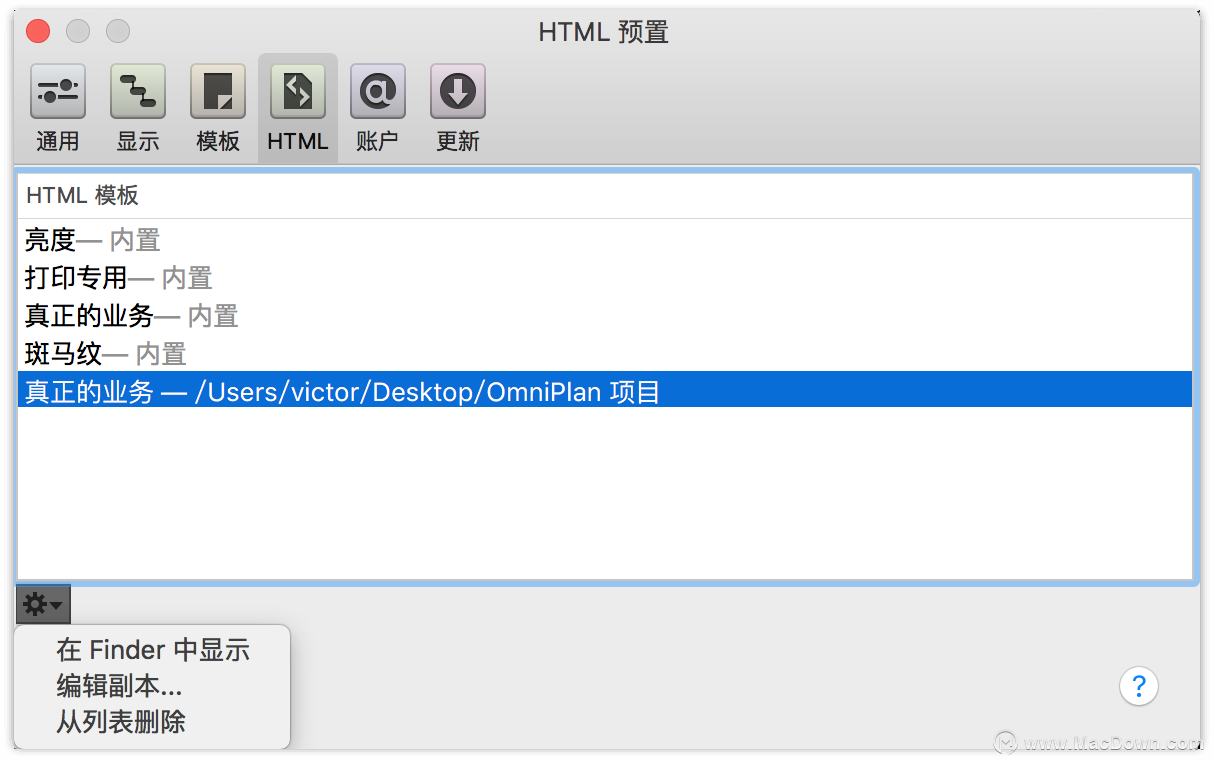Click the HTML 模板 column header
The height and width of the screenshot is (760, 1214).
tap(605, 196)
